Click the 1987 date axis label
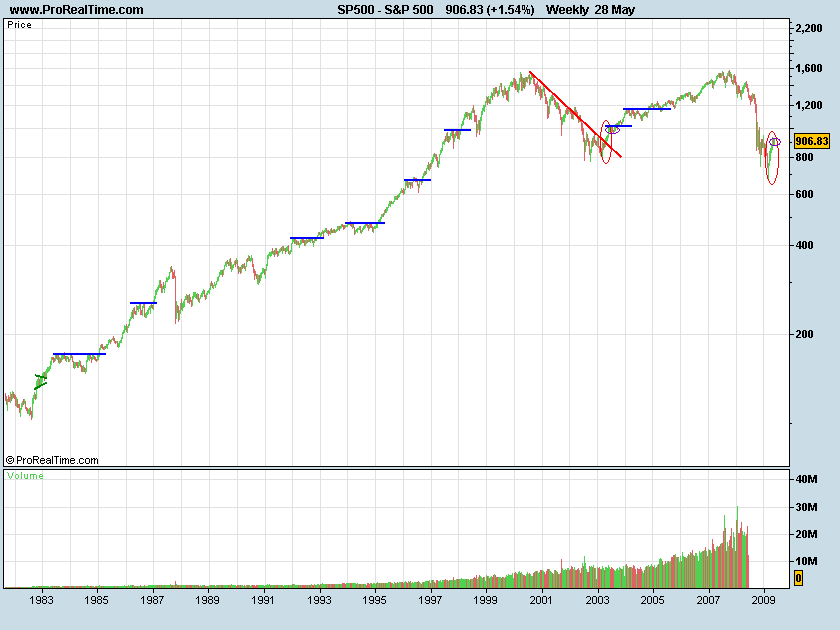The height and width of the screenshot is (630, 840). pos(152,600)
